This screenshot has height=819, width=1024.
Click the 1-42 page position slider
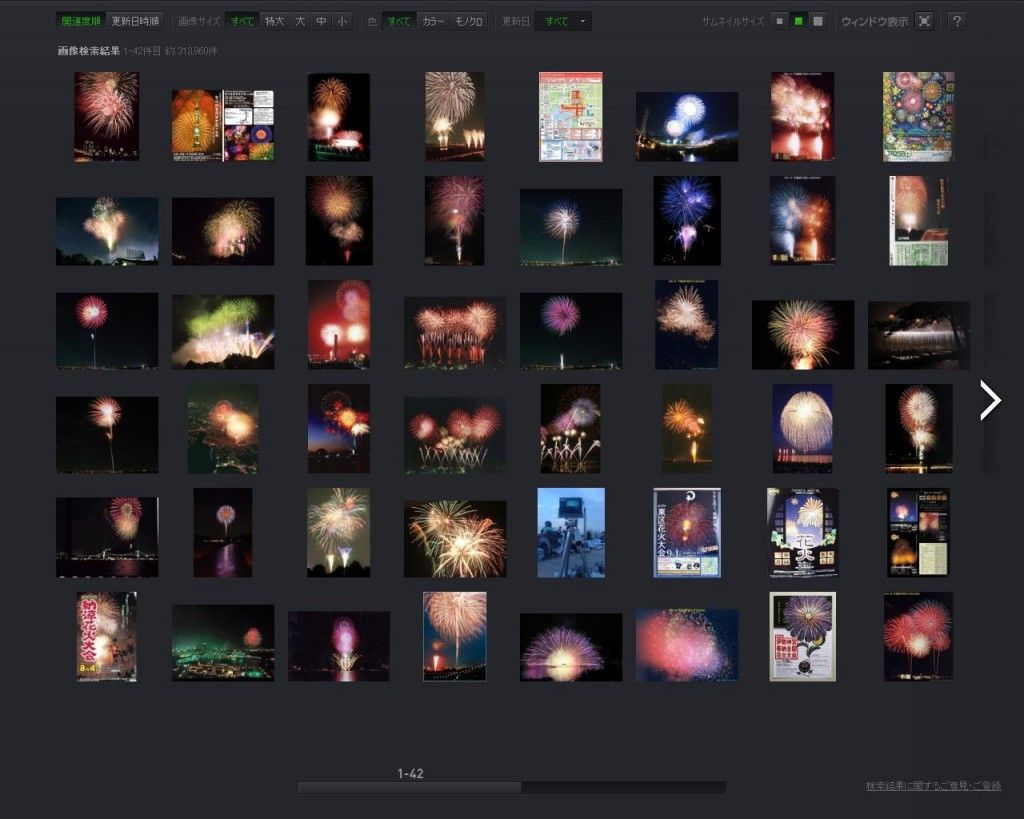(x=409, y=788)
